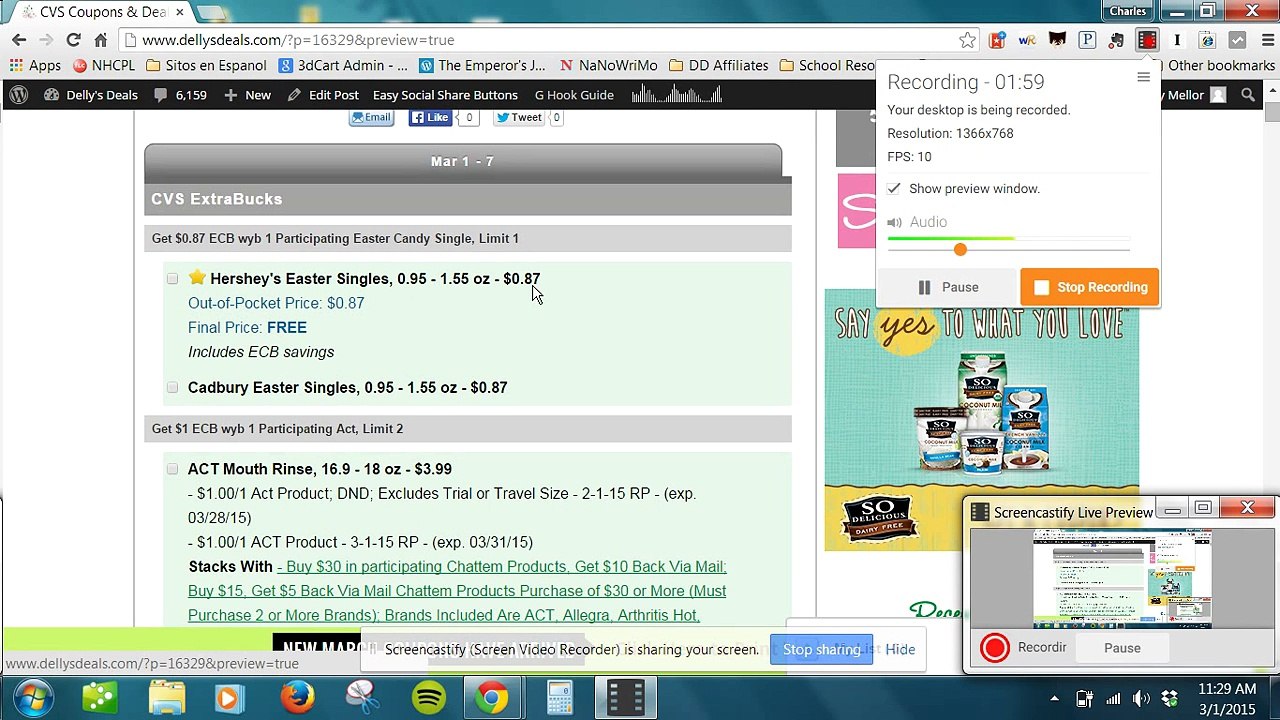Click Stop sharing in the notification bar
The height and width of the screenshot is (720, 1280).
click(821, 650)
